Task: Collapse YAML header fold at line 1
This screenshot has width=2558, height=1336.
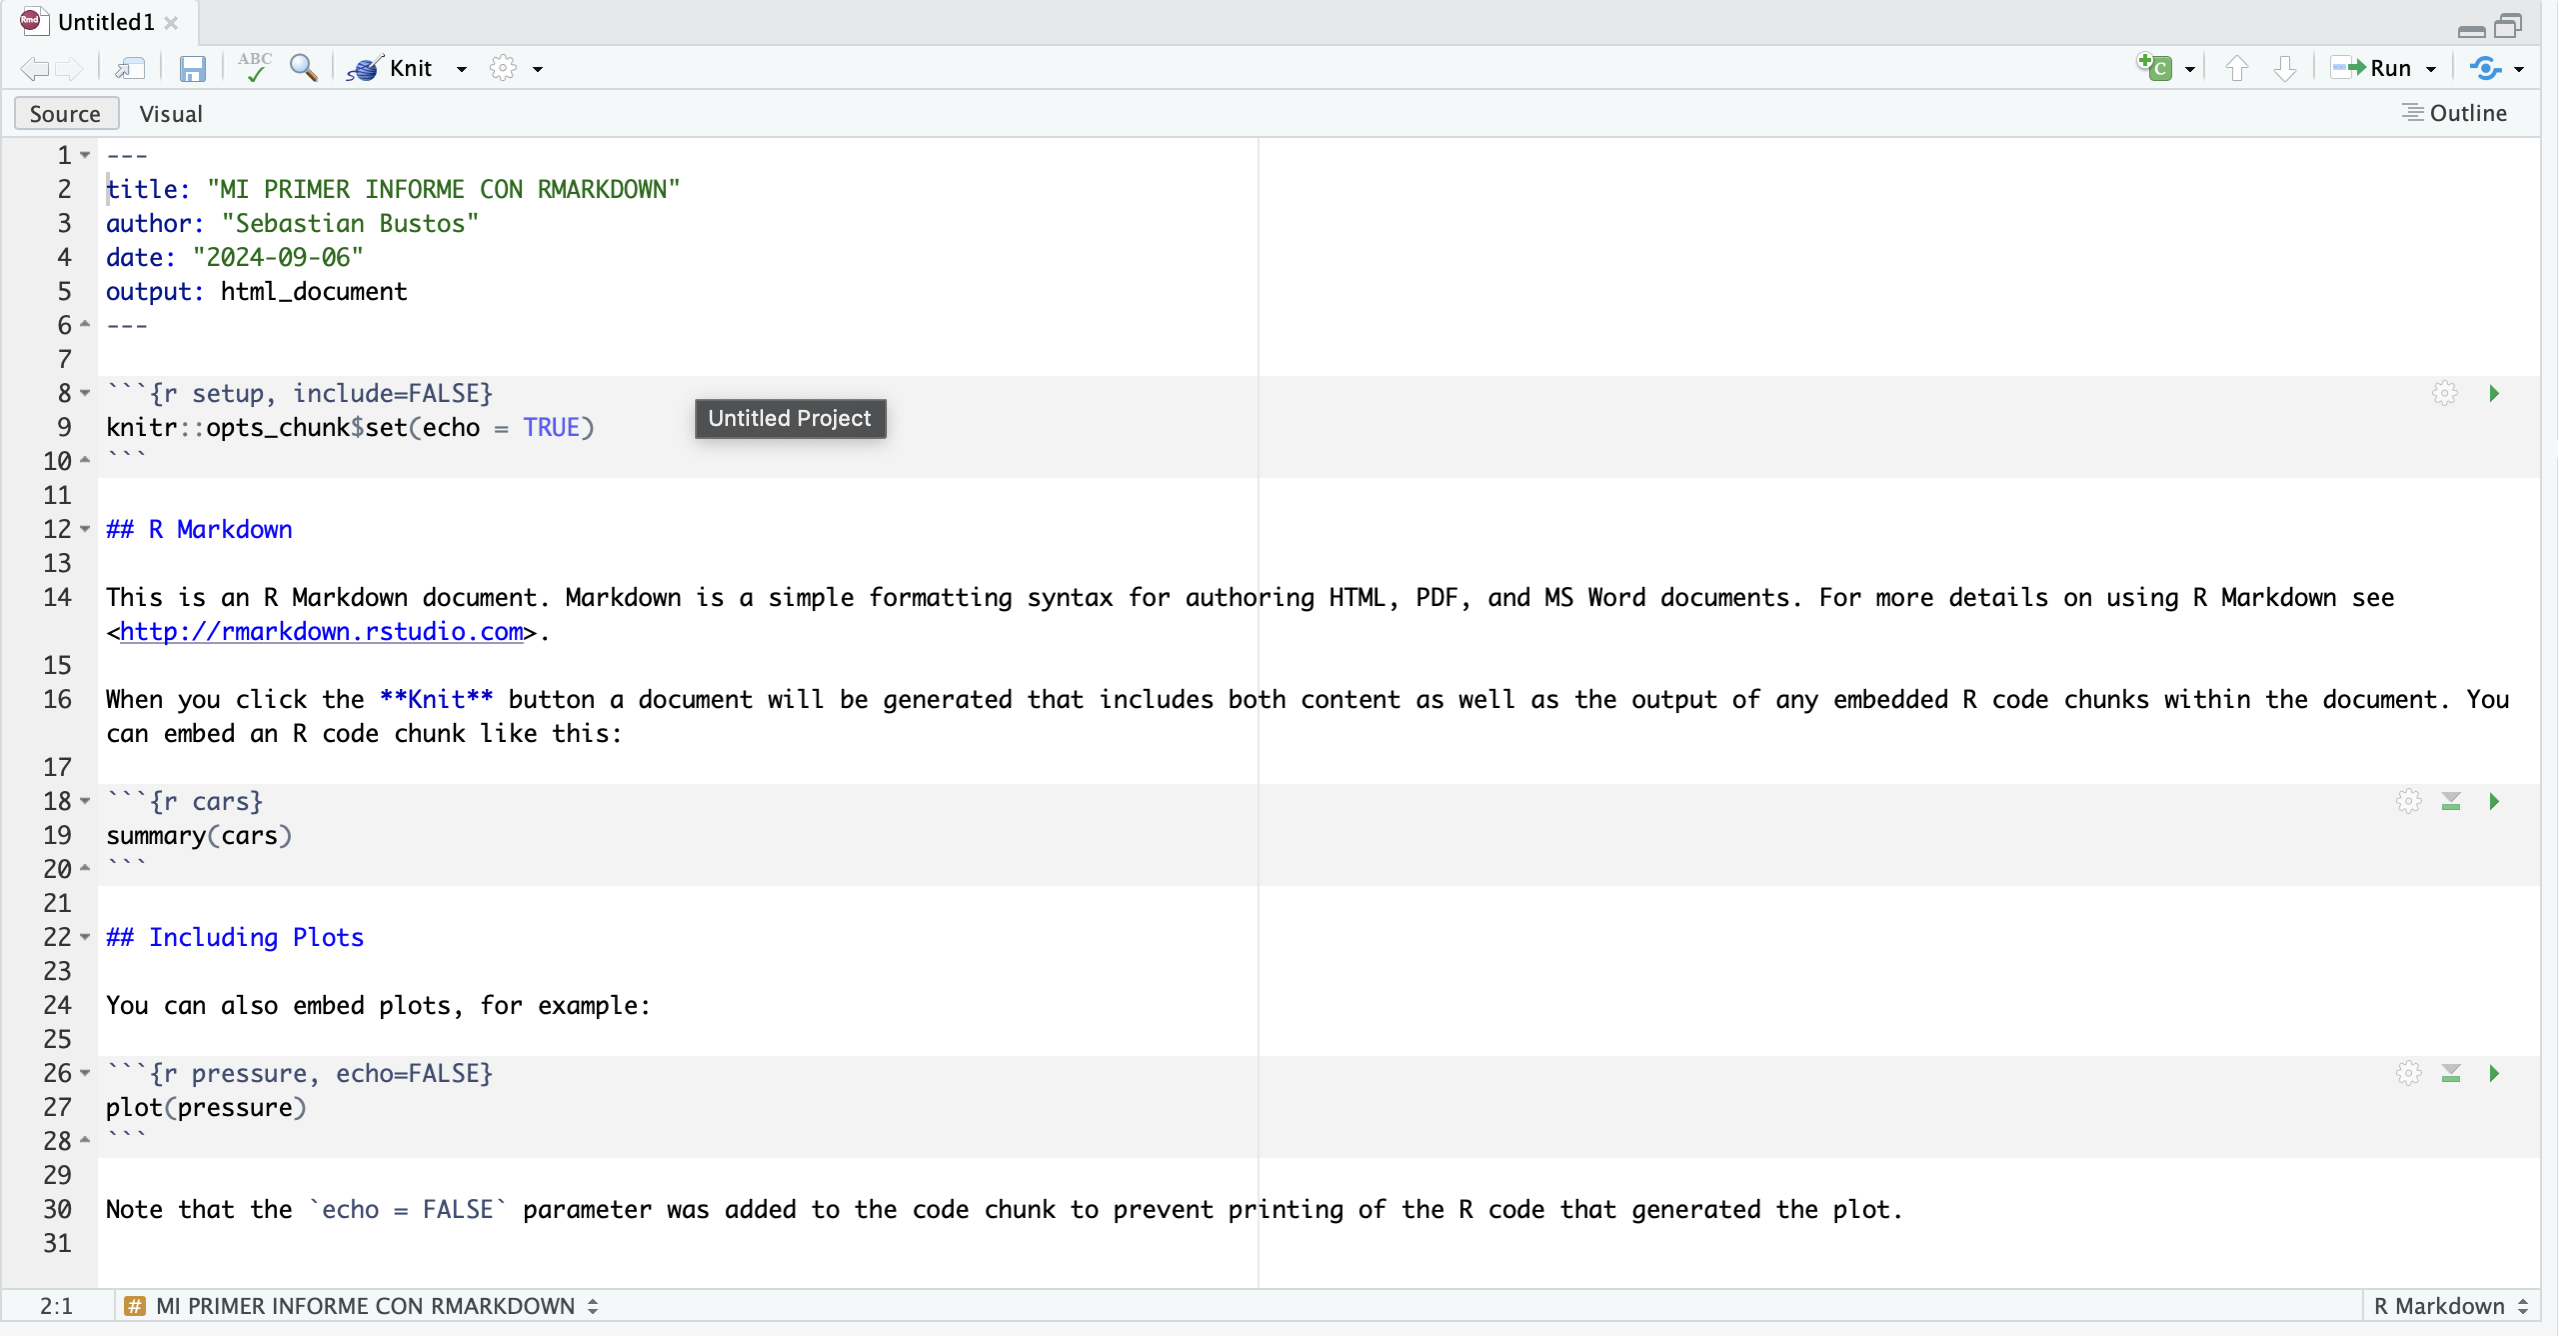Action: point(85,155)
